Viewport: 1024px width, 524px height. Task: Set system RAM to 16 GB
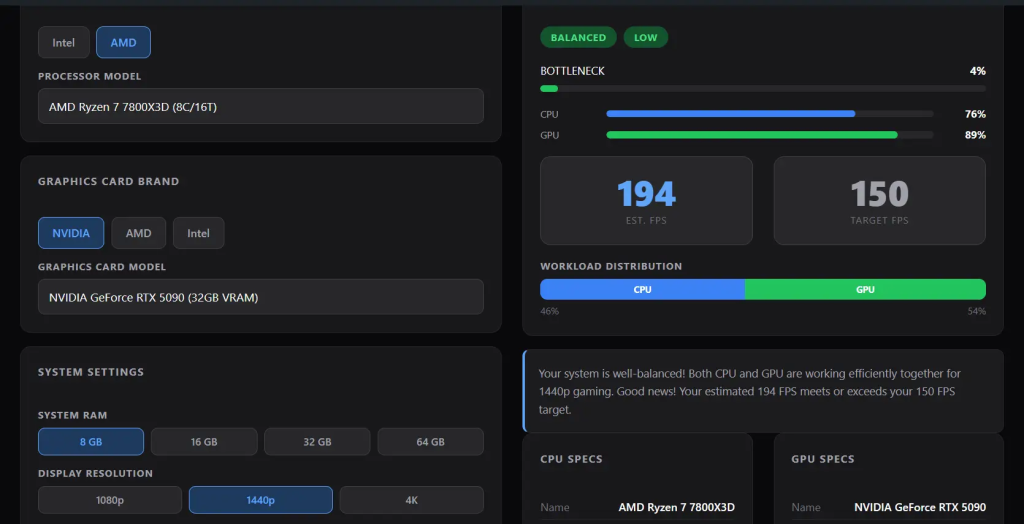(x=204, y=442)
